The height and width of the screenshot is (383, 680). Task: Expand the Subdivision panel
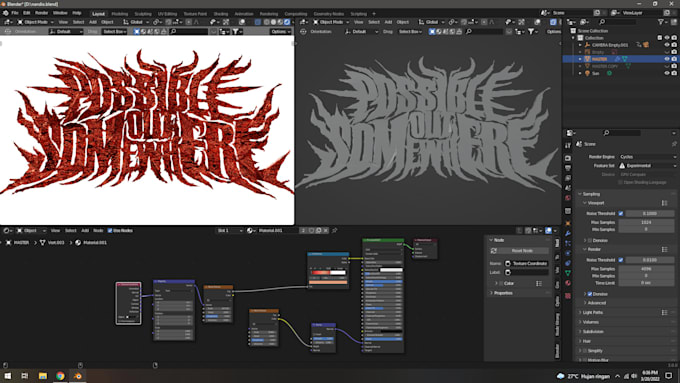tap(593, 331)
